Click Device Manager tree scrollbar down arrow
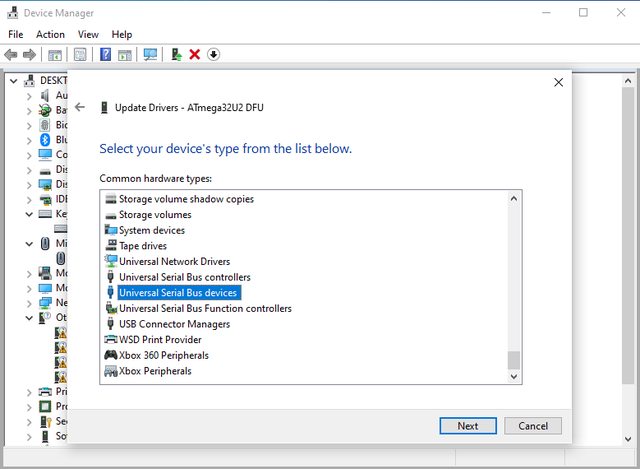 pyautogui.click(x=628, y=439)
